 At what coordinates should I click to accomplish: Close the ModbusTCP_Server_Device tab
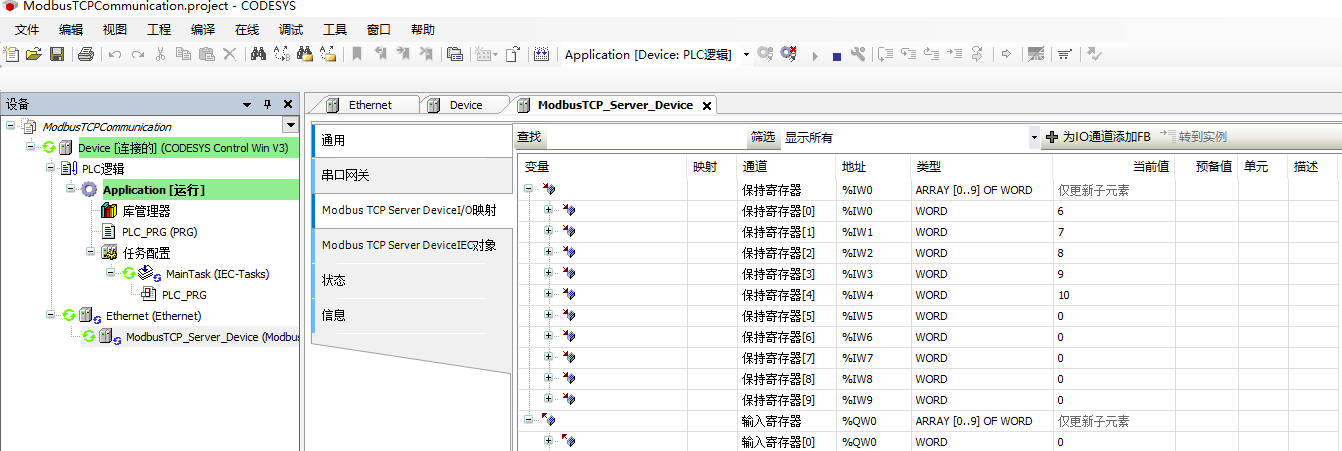(x=706, y=106)
